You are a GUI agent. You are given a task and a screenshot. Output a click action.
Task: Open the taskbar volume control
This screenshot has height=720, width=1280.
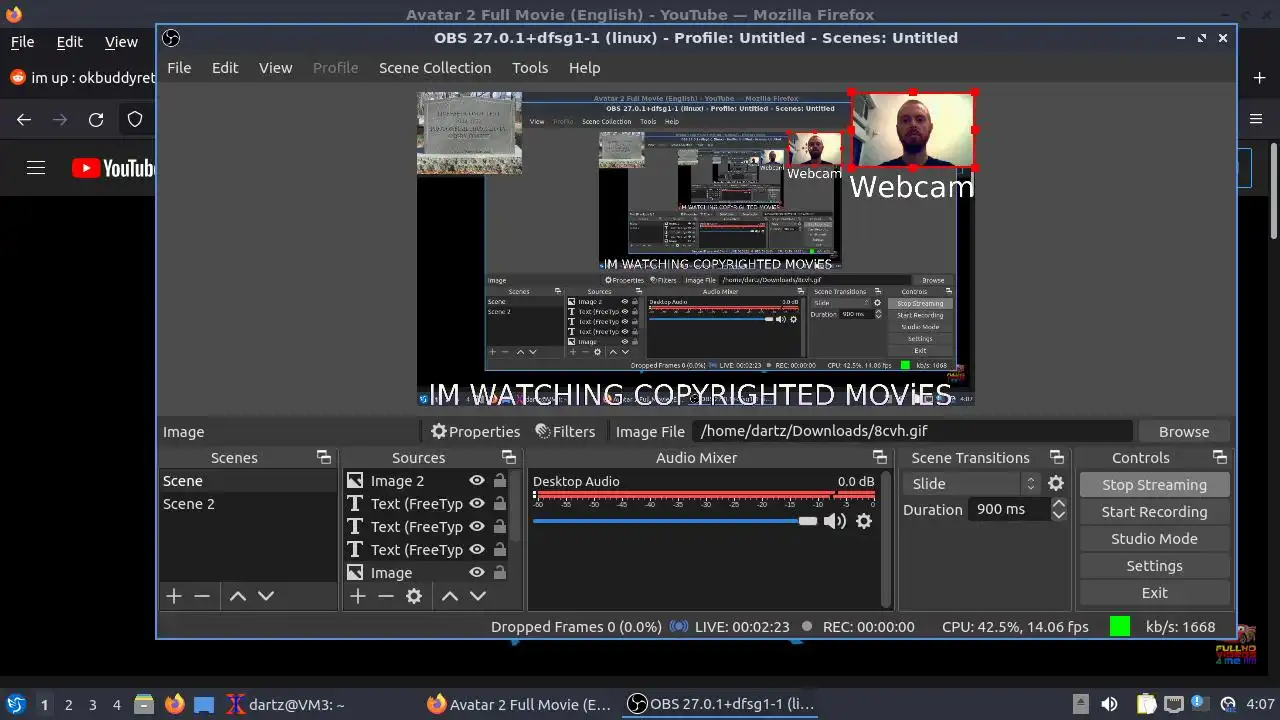click(1109, 704)
